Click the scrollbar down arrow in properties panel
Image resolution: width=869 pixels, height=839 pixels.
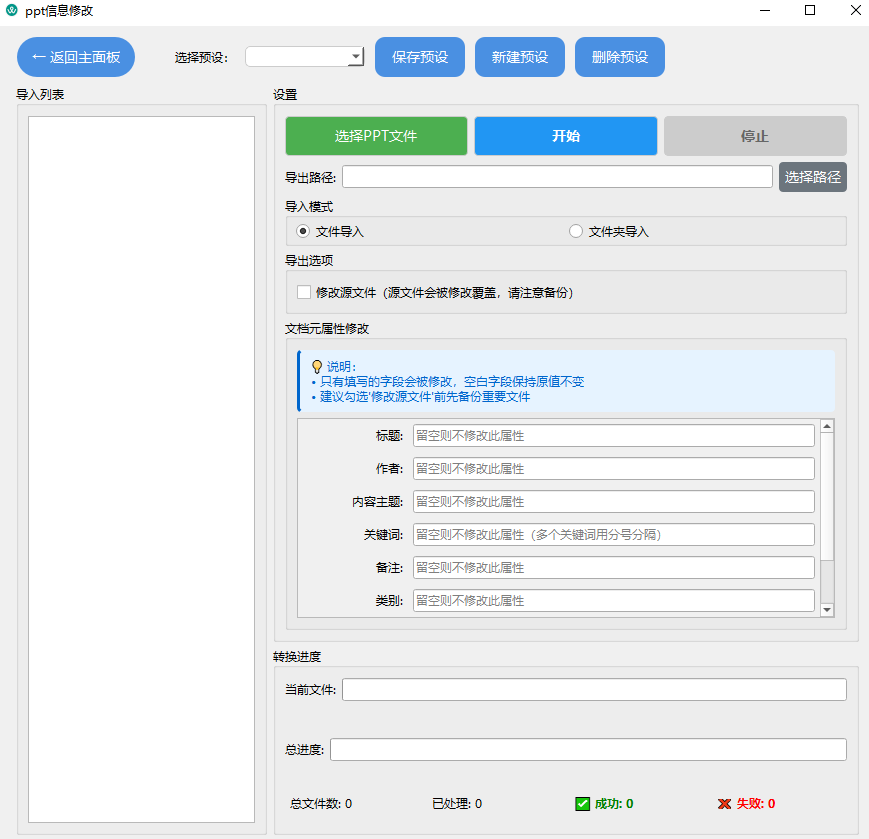tap(826, 608)
